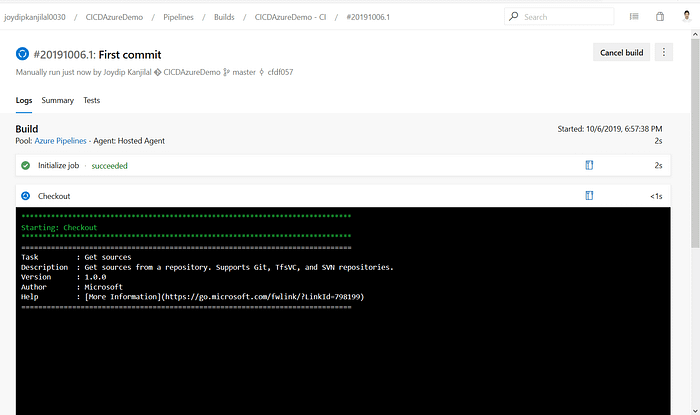Click the 'Author : Microsoft' log line
This screenshot has height=415, width=700.
(71, 287)
